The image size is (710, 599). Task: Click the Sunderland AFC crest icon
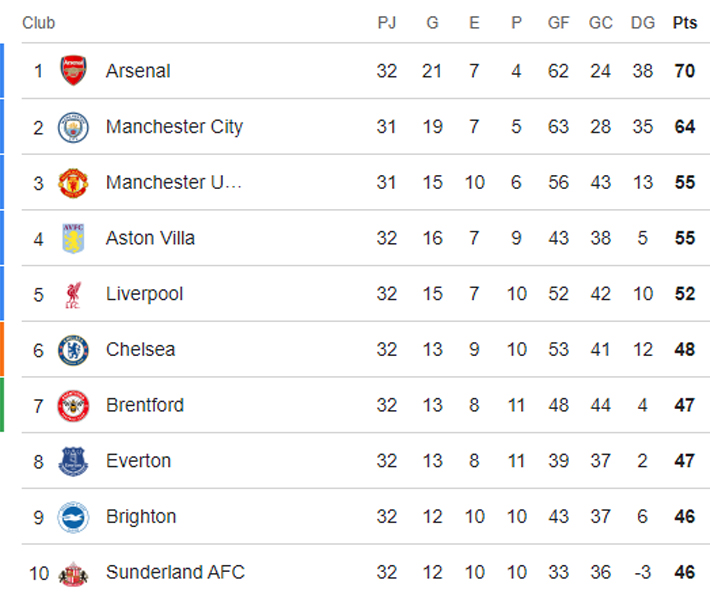coord(73,573)
